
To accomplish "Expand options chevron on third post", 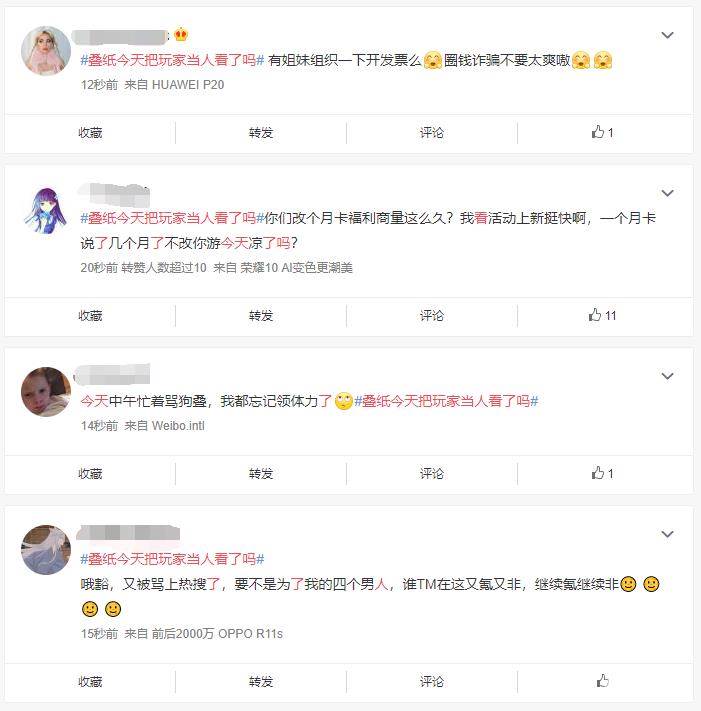I will pyautogui.click(x=667, y=376).
